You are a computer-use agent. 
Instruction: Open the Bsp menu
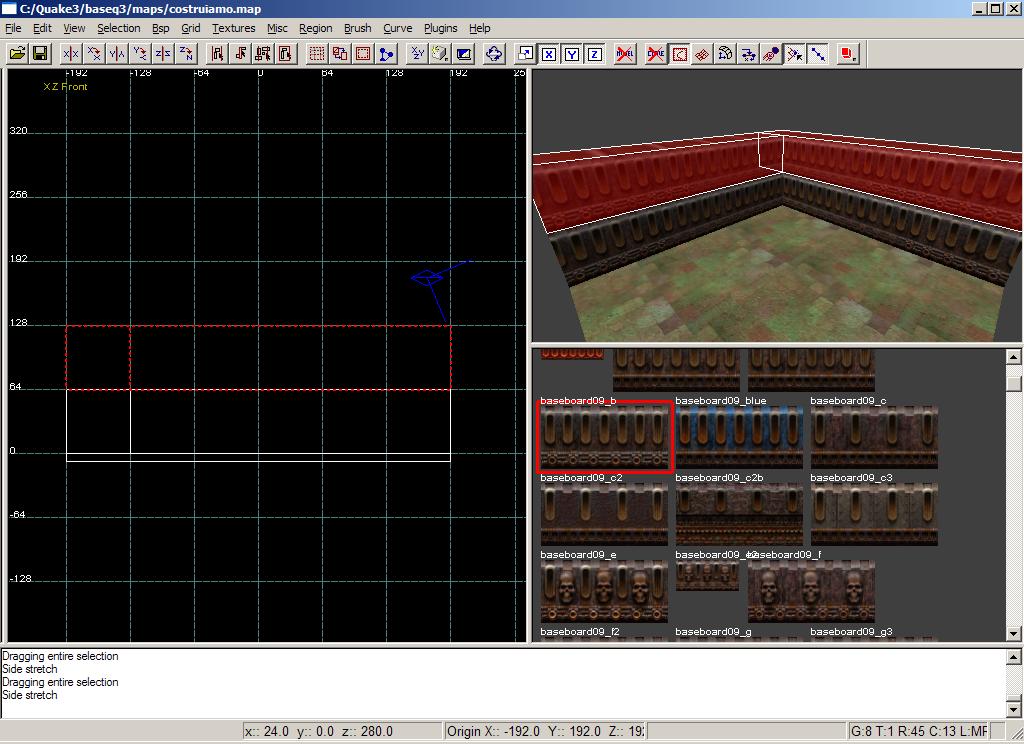(x=161, y=28)
